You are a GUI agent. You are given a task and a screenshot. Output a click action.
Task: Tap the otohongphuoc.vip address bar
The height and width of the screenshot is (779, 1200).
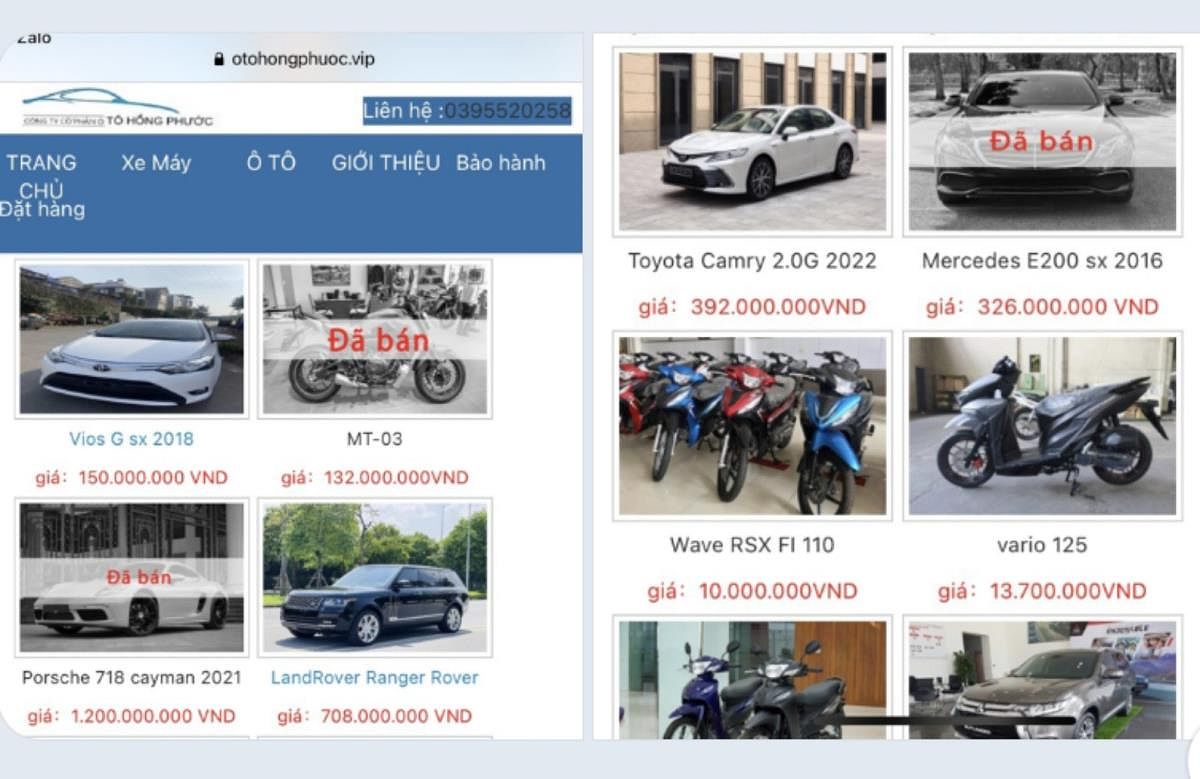tap(294, 59)
